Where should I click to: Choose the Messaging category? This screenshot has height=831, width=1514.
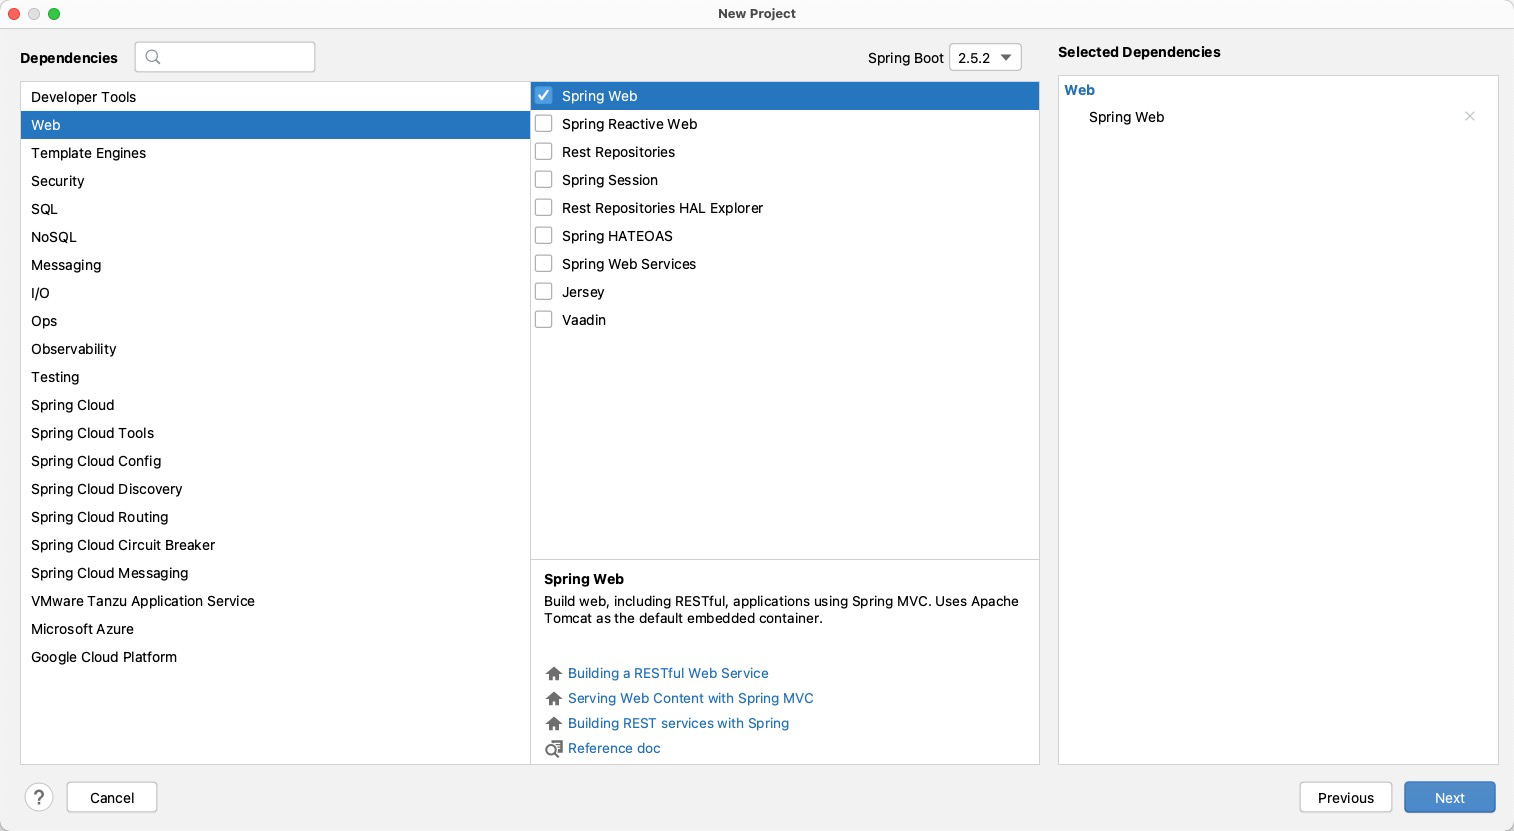coord(275,265)
